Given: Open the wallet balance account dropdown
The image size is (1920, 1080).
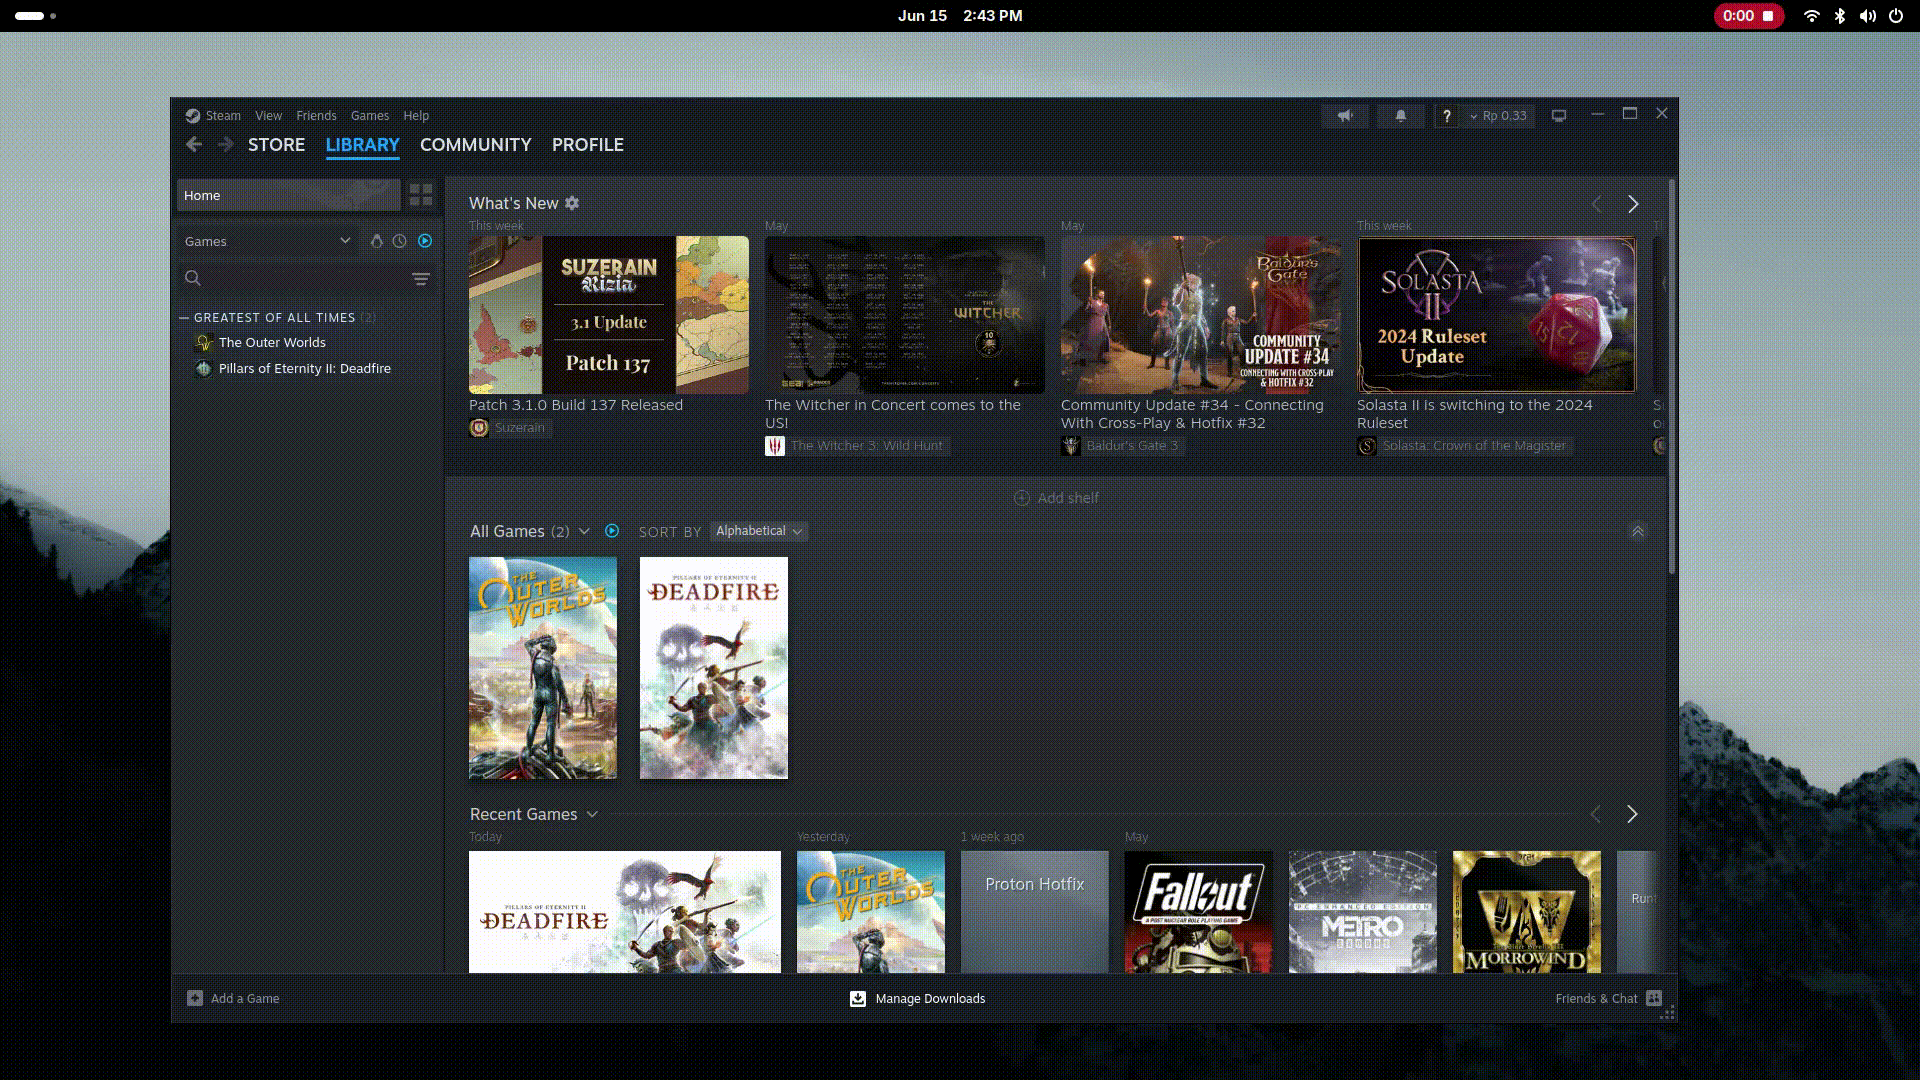Looking at the screenshot, I should point(1498,116).
